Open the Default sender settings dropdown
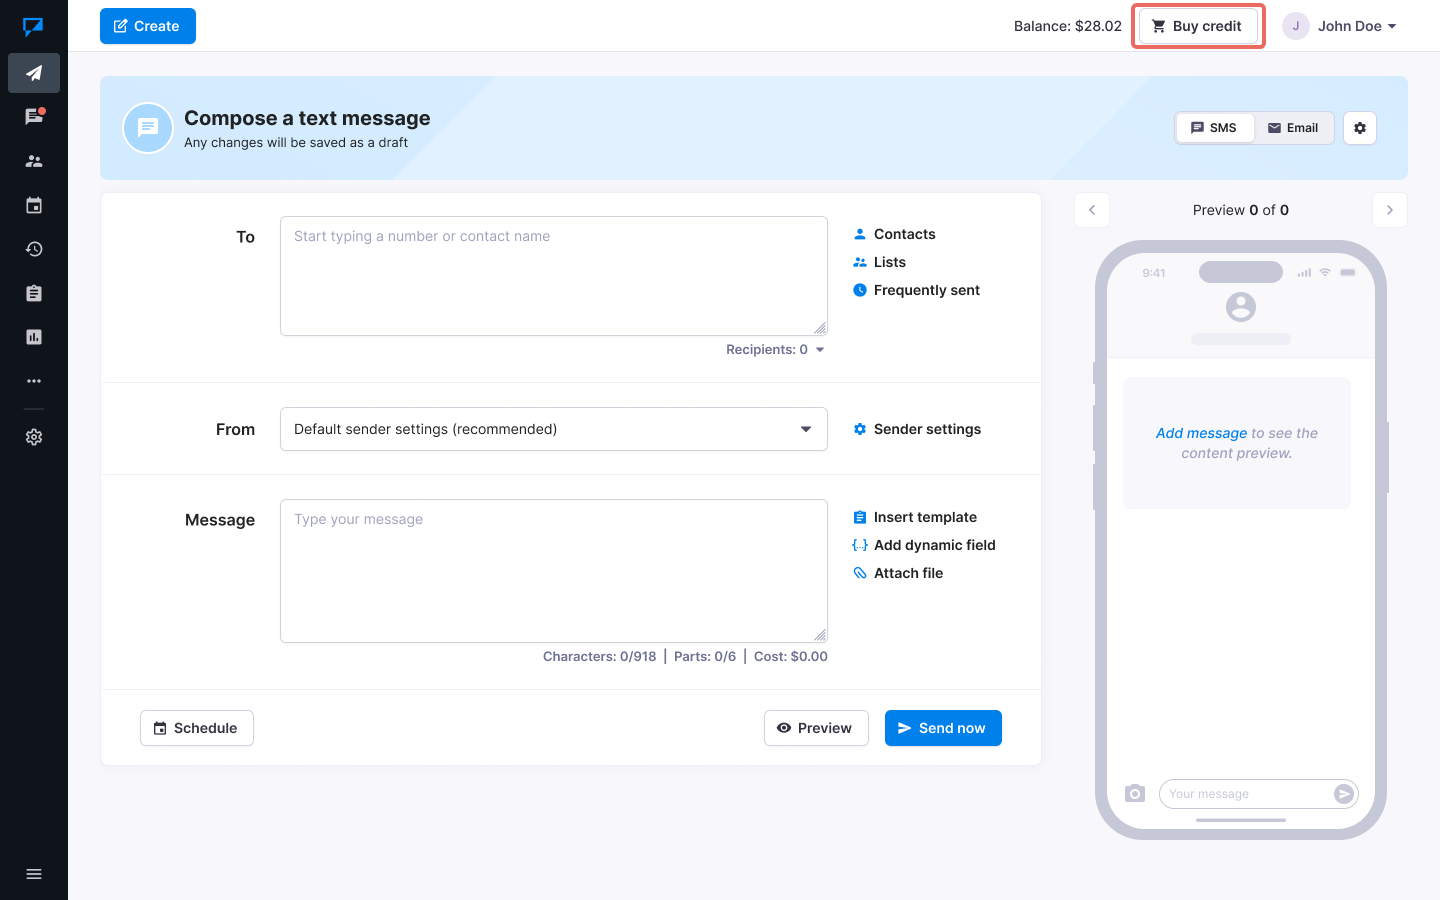The height and width of the screenshot is (900, 1440). (554, 429)
